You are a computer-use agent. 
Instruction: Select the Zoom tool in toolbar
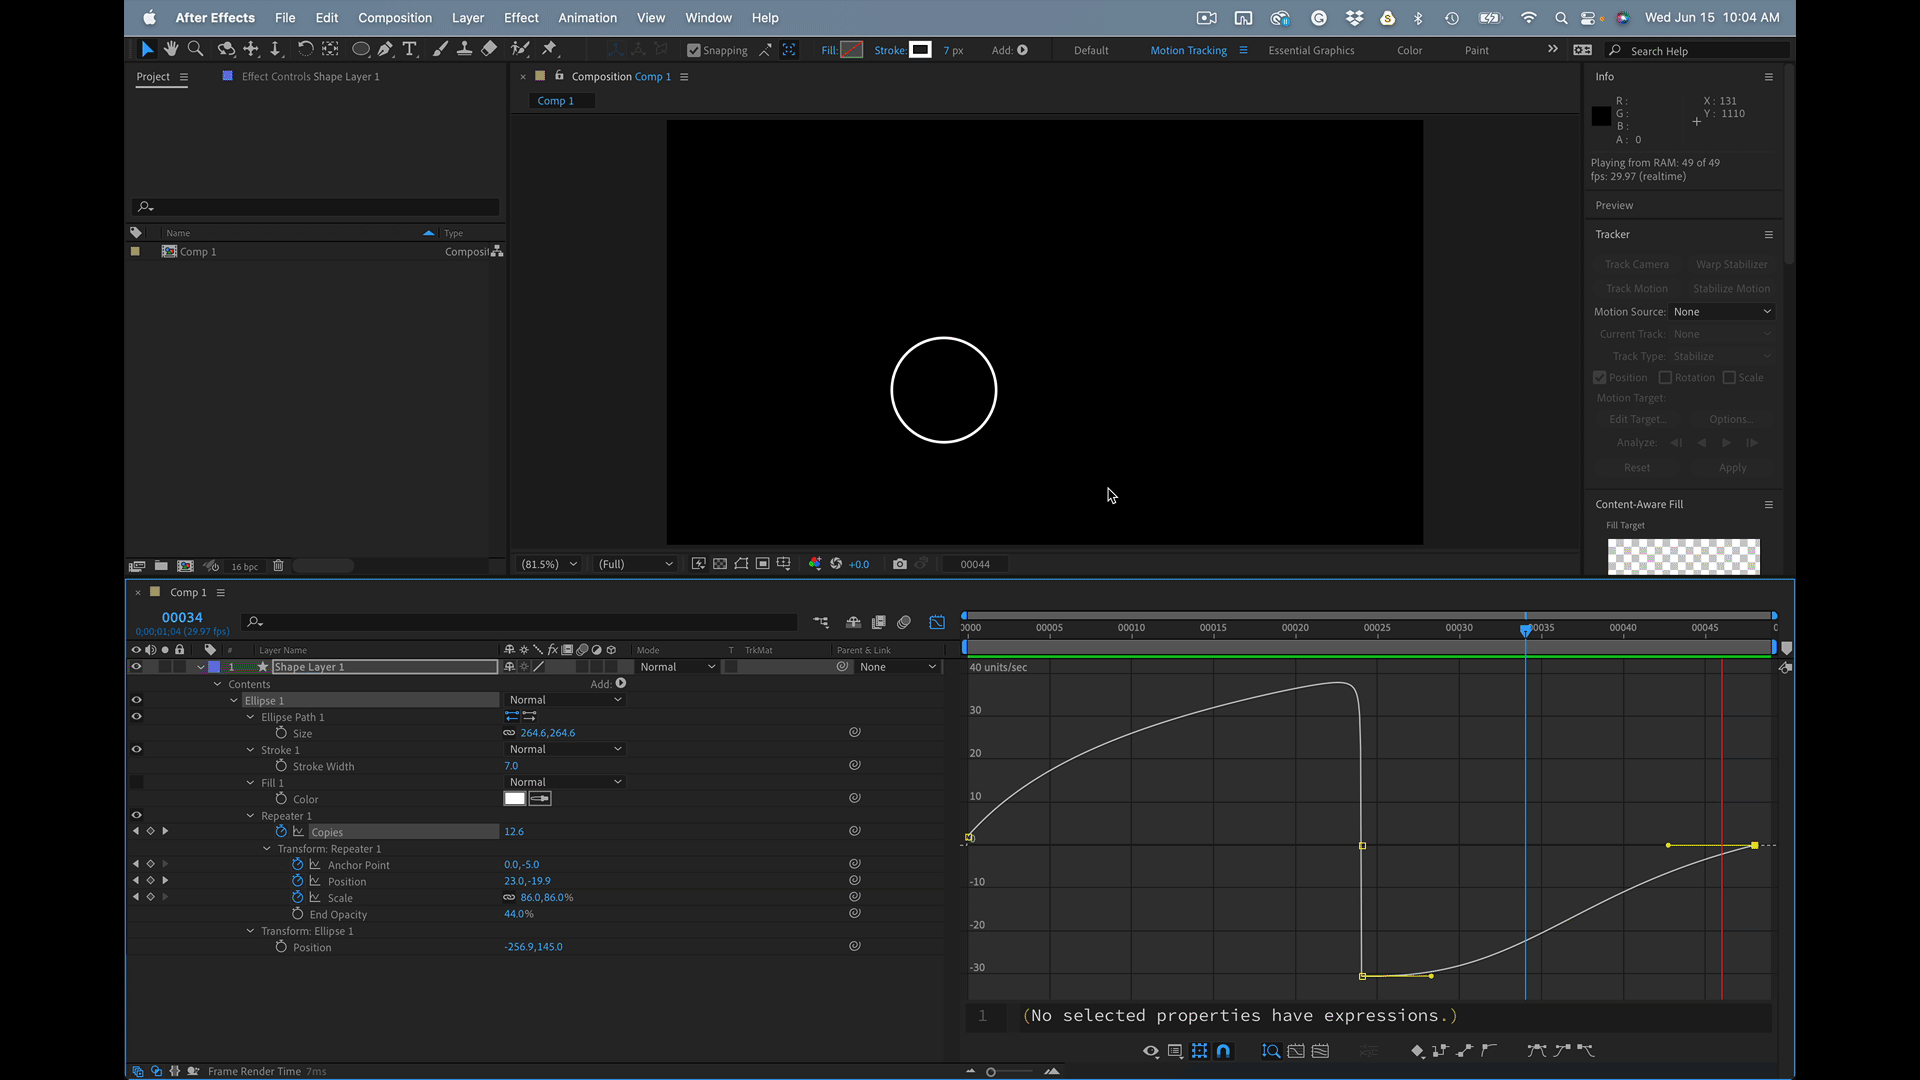(x=196, y=49)
